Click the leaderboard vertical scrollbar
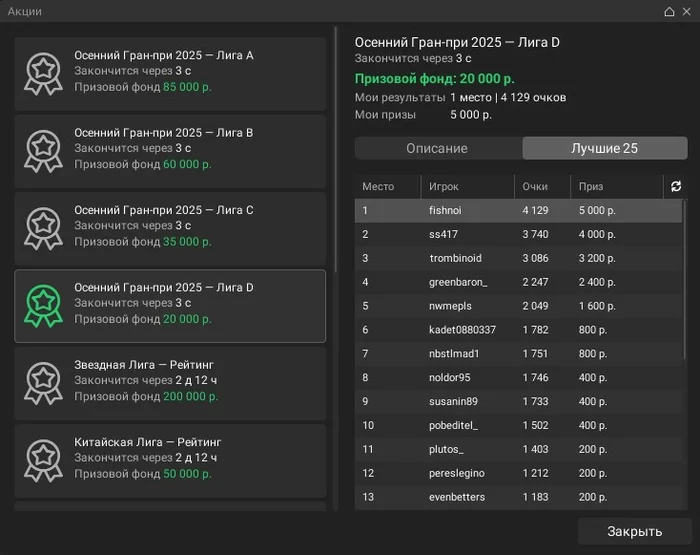 pyautogui.click(x=685, y=279)
